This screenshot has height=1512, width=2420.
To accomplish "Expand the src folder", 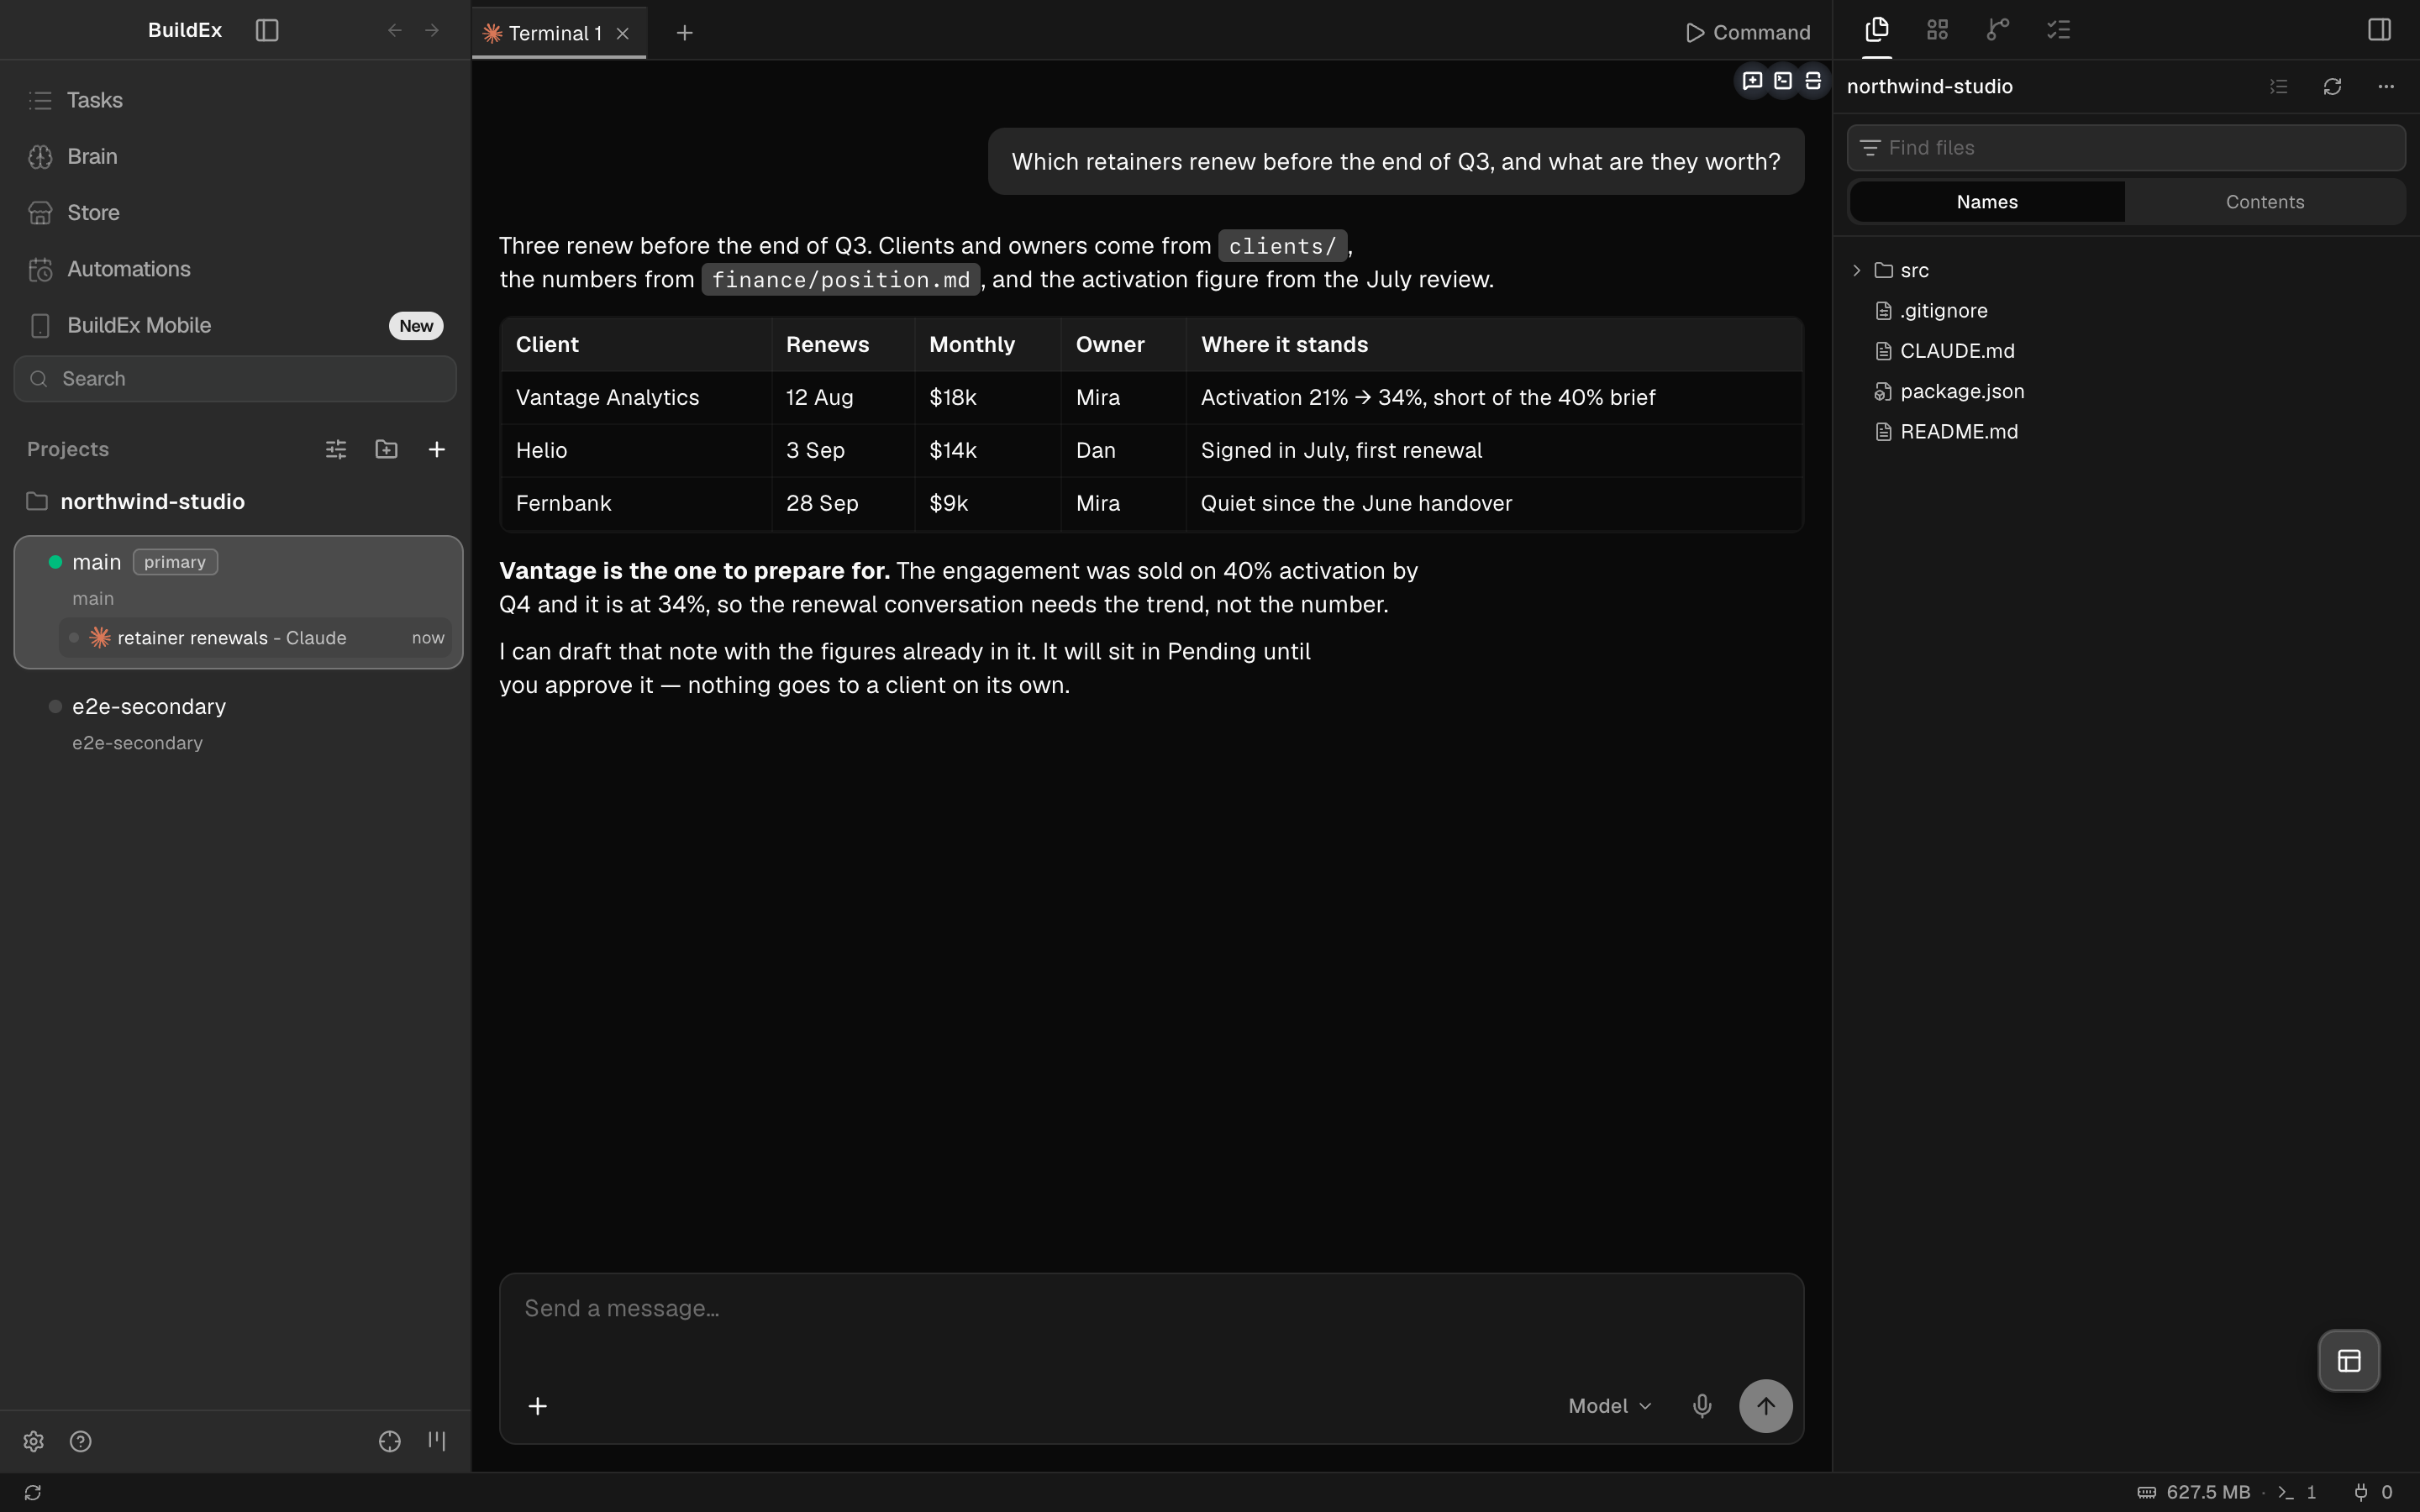I will [1857, 271].
